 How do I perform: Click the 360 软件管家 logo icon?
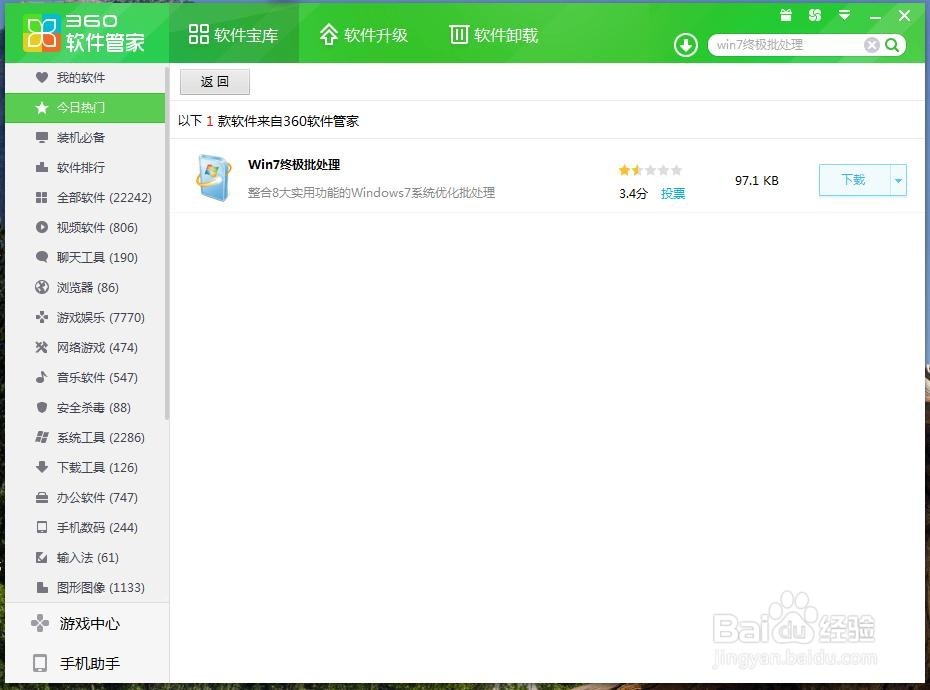pyautogui.click(x=42, y=33)
